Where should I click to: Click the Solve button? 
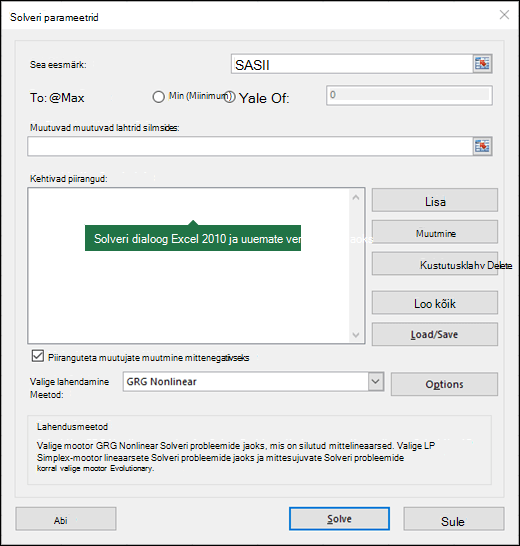[339, 519]
